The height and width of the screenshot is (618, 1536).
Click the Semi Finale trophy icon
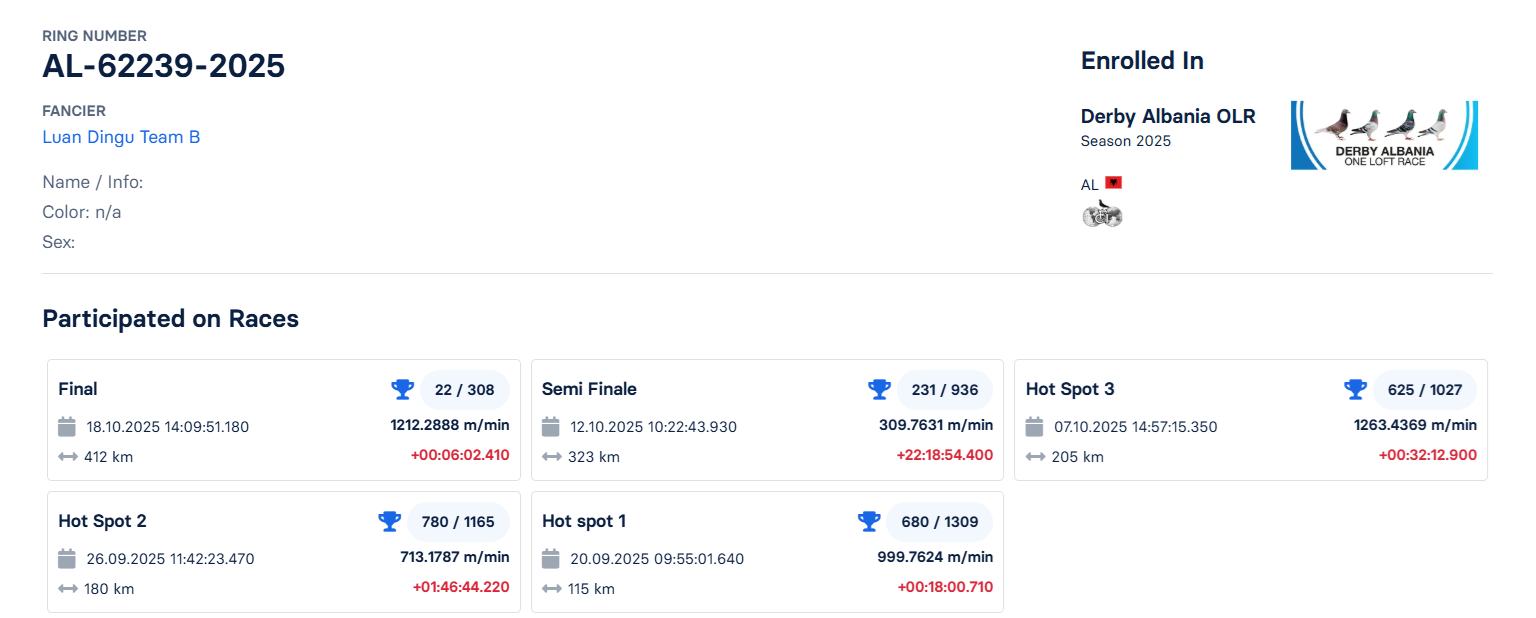coord(879,389)
